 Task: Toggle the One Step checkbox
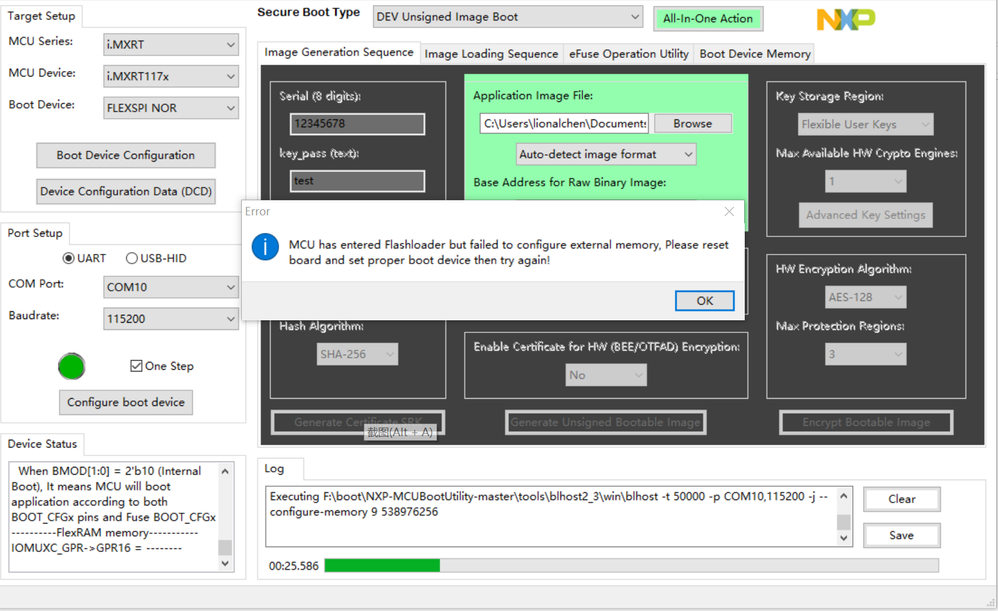(136, 366)
